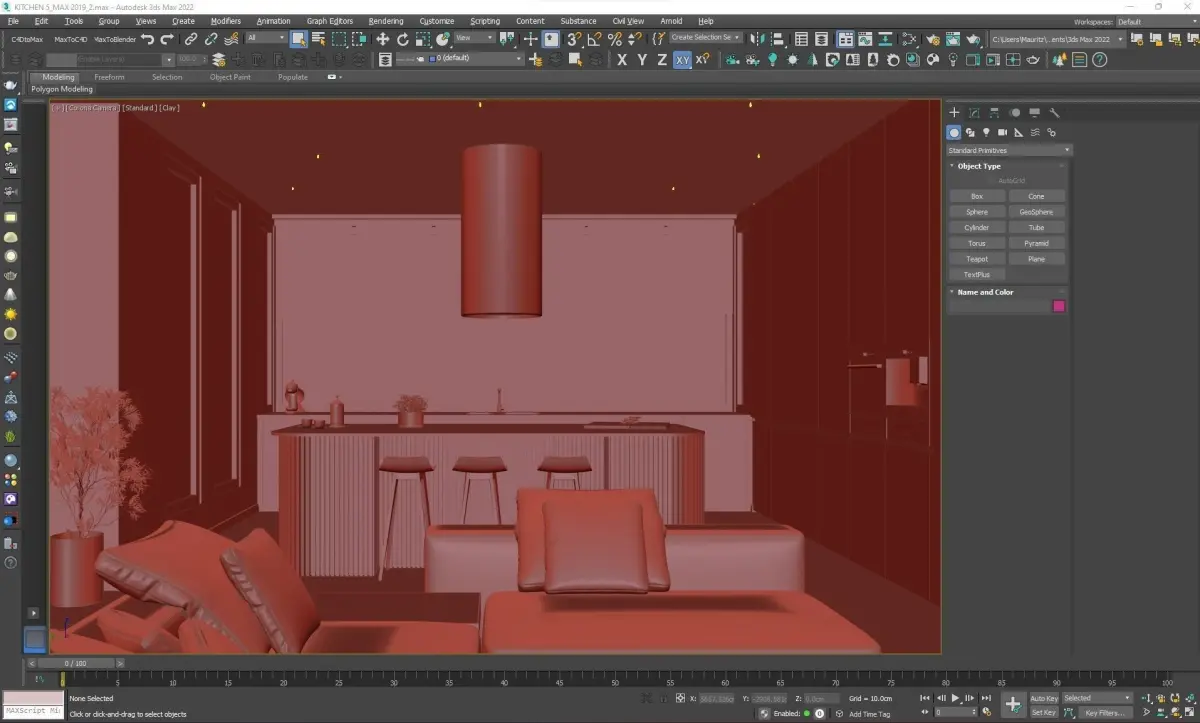Open the Selected key target dropdown

coord(1097,698)
